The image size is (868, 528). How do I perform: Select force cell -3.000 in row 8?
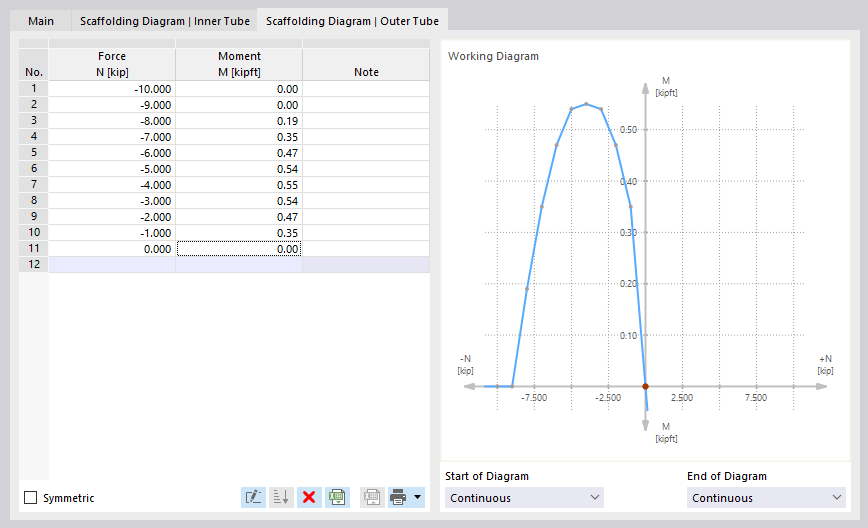[x=112, y=201]
